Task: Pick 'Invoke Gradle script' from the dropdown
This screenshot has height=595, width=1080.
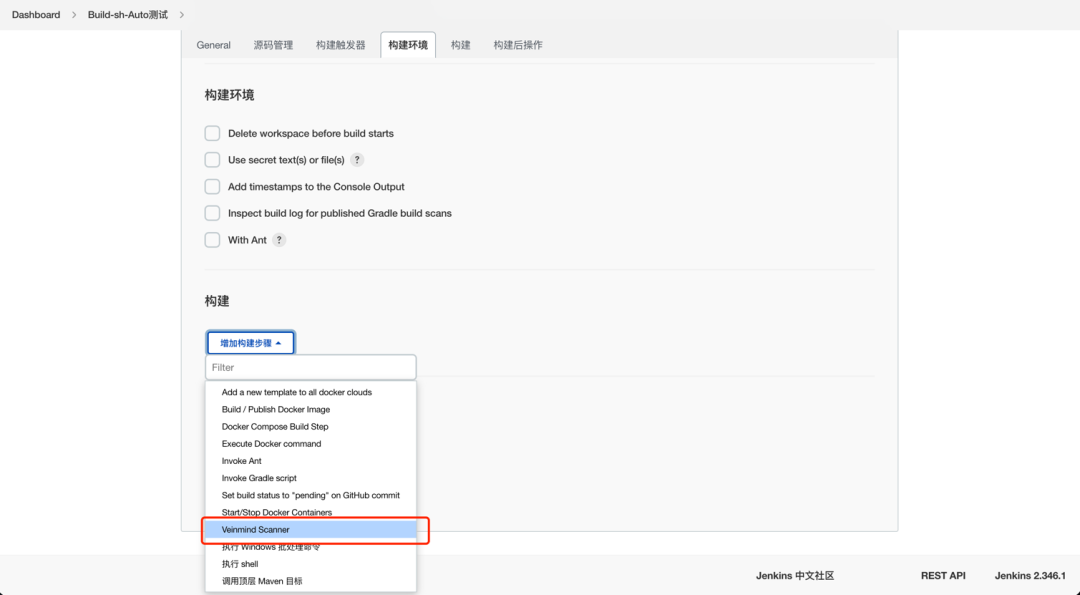Action: pyautogui.click(x=260, y=477)
